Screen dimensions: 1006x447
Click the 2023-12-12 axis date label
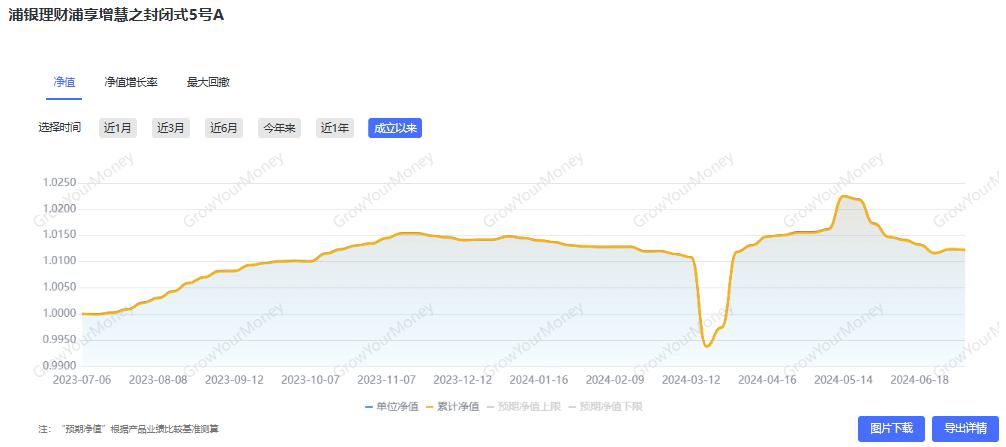[463, 380]
